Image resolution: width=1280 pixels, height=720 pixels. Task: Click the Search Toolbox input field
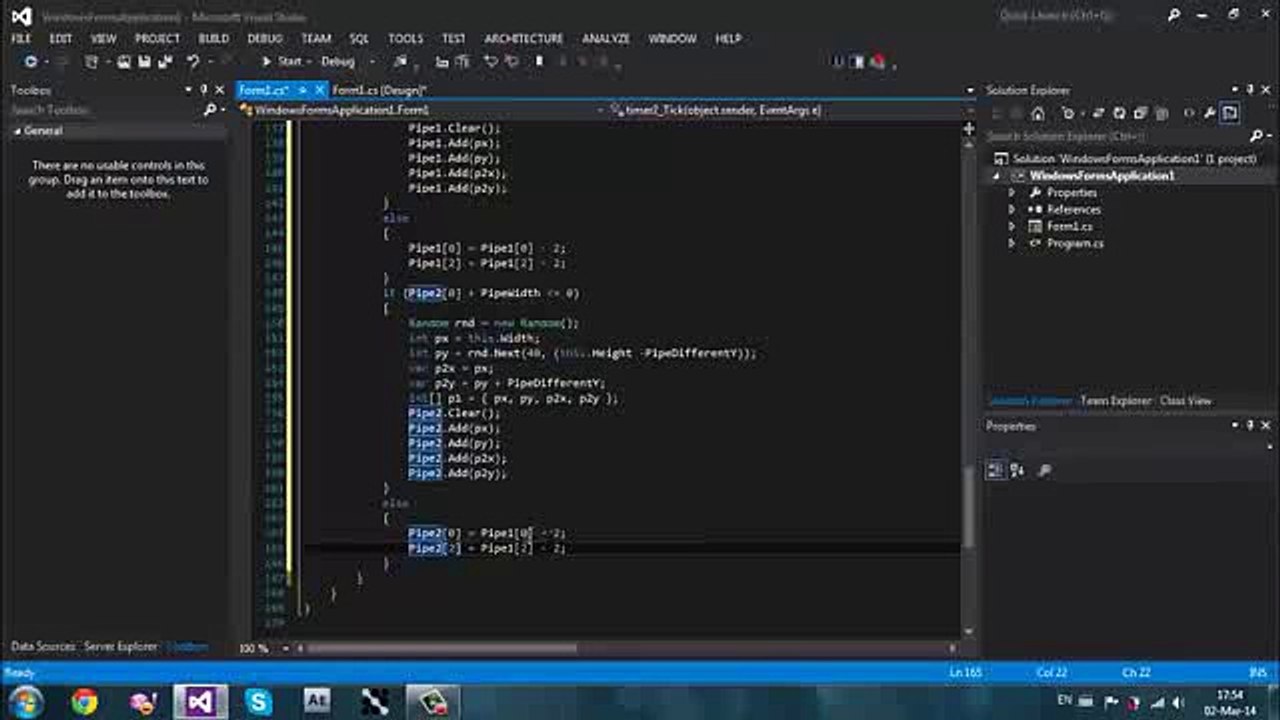tap(104, 110)
